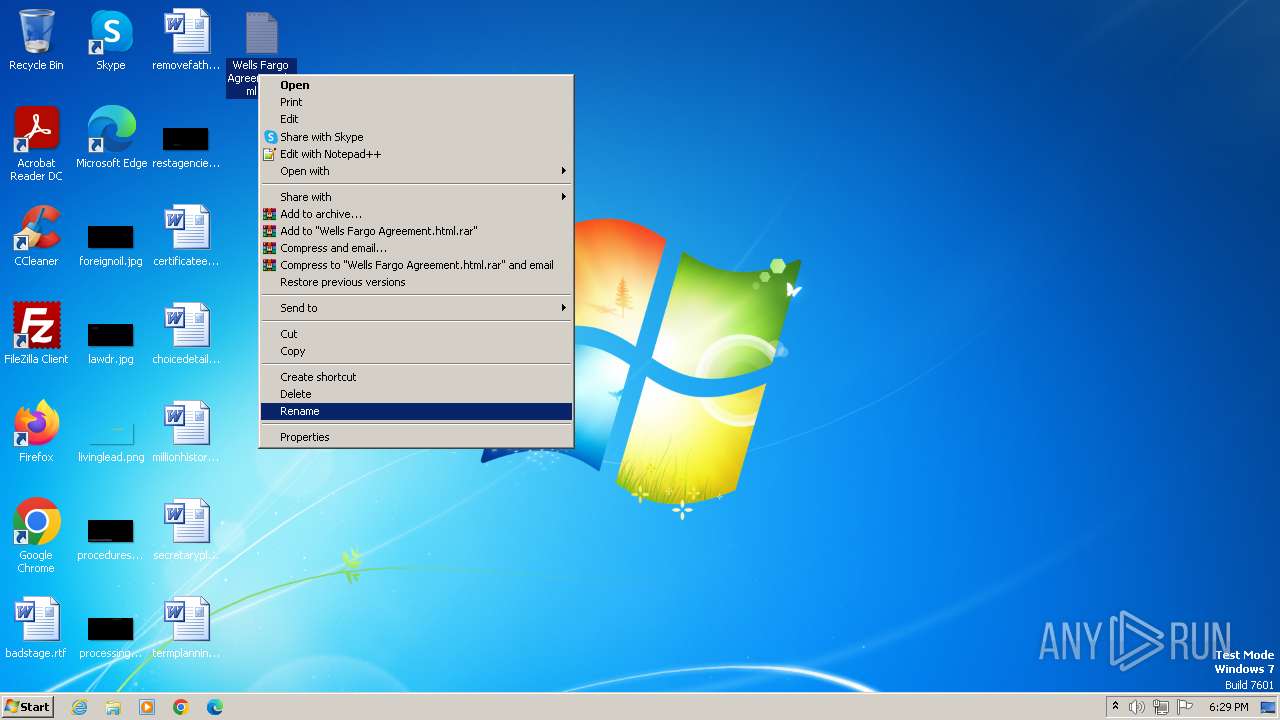Select the badstage.rtf document icon
The image size is (1280, 720).
coord(36,628)
